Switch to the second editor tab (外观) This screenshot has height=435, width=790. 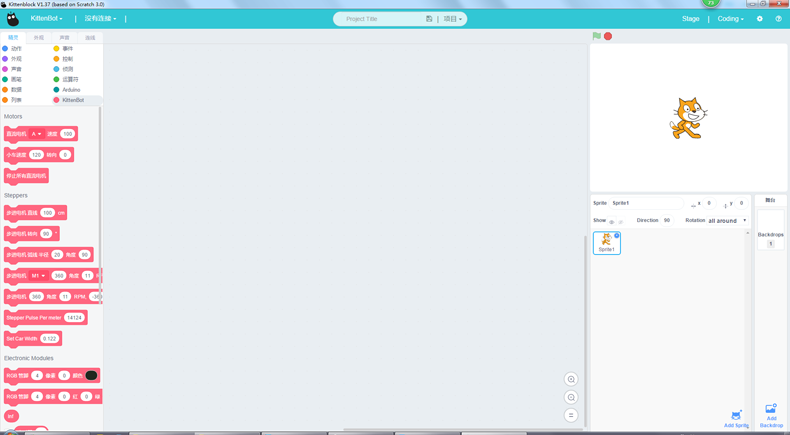39,38
